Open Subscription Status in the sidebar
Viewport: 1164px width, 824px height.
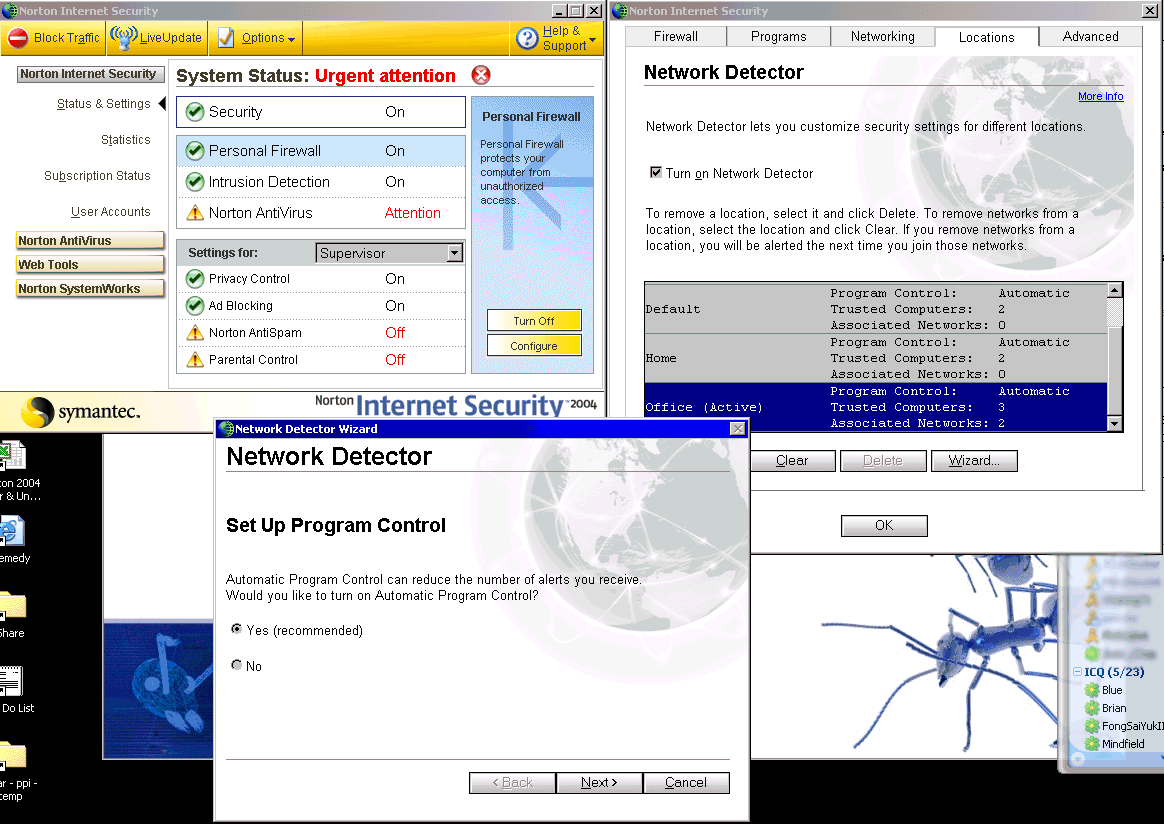(97, 176)
